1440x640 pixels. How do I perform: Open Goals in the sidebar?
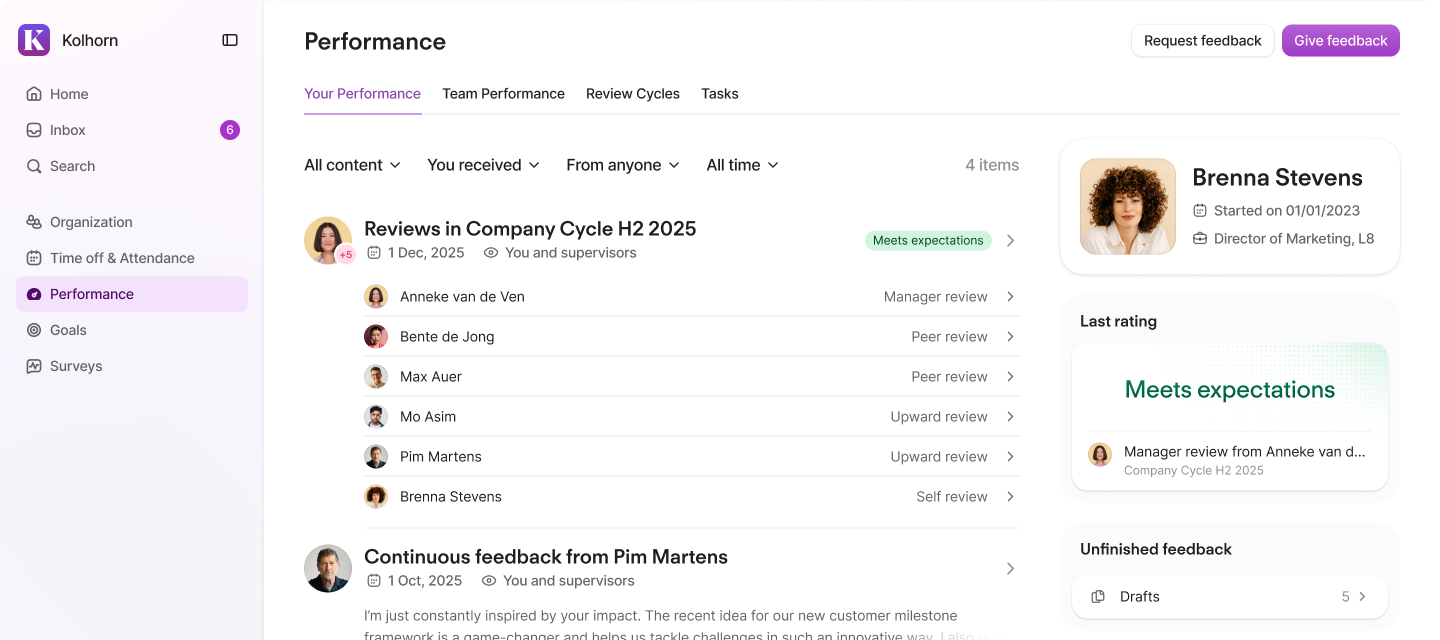(x=132, y=330)
